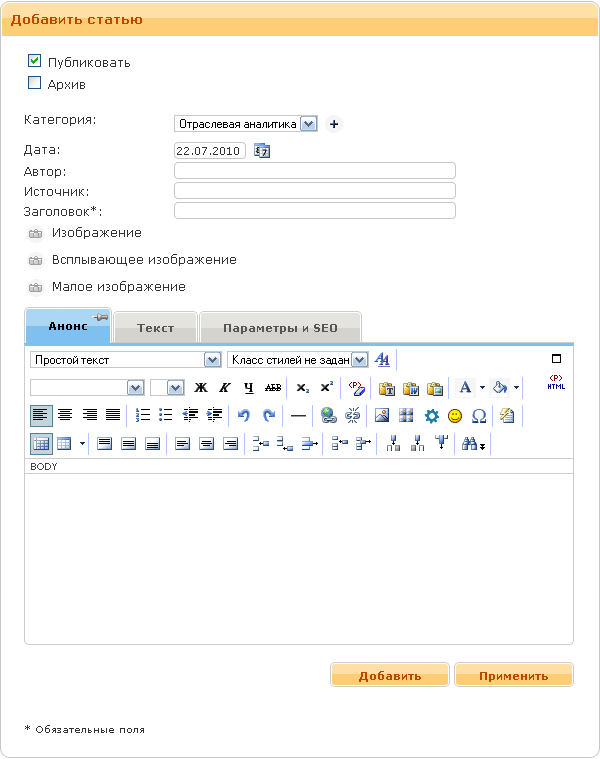Click the Применить button
Image resolution: width=600 pixels, height=759 pixels.
(513, 676)
